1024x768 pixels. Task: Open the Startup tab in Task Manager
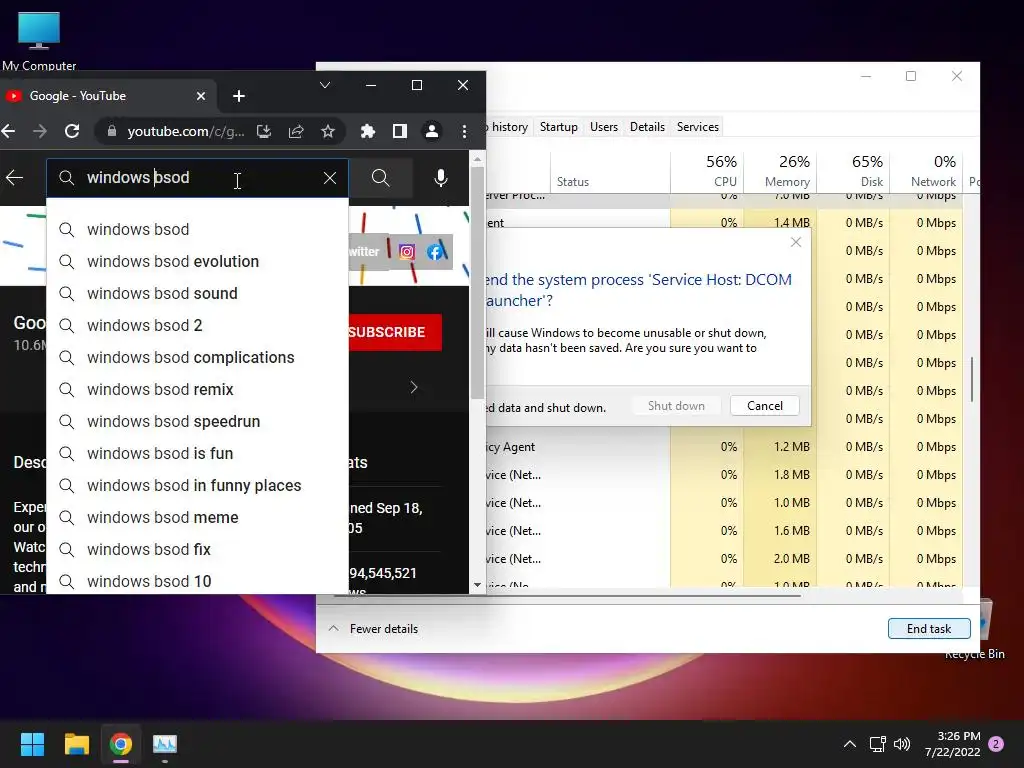tap(558, 127)
